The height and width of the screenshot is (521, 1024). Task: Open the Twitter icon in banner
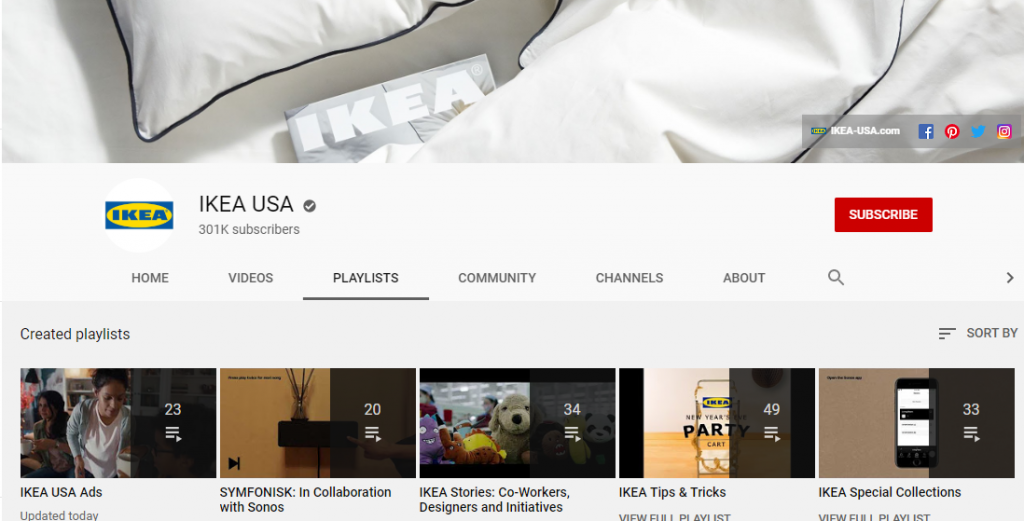[x=978, y=131]
